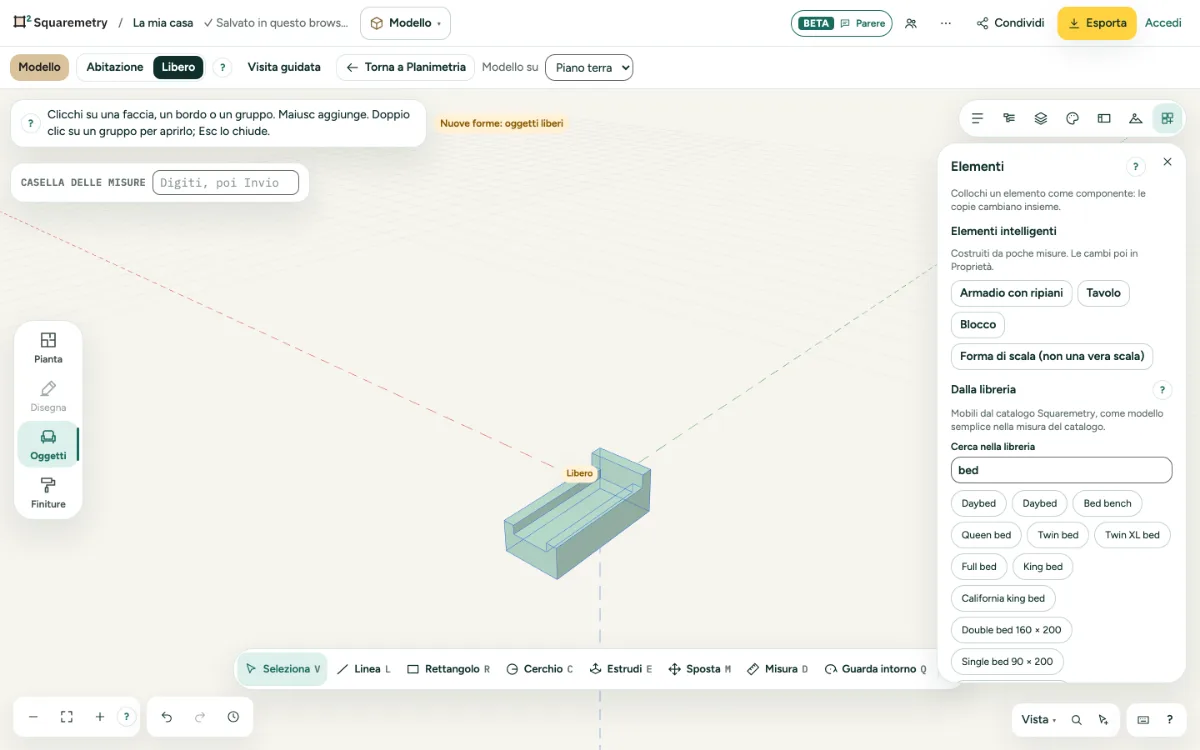Choose the Linea drawing tool

(x=363, y=669)
